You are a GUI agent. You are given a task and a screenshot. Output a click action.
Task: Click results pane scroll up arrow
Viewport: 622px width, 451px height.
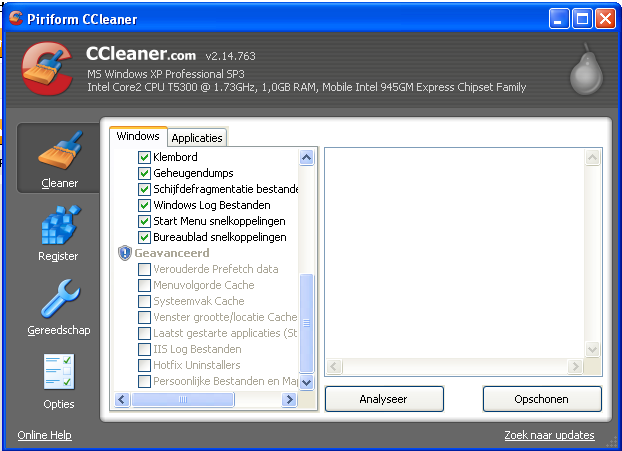click(x=592, y=157)
